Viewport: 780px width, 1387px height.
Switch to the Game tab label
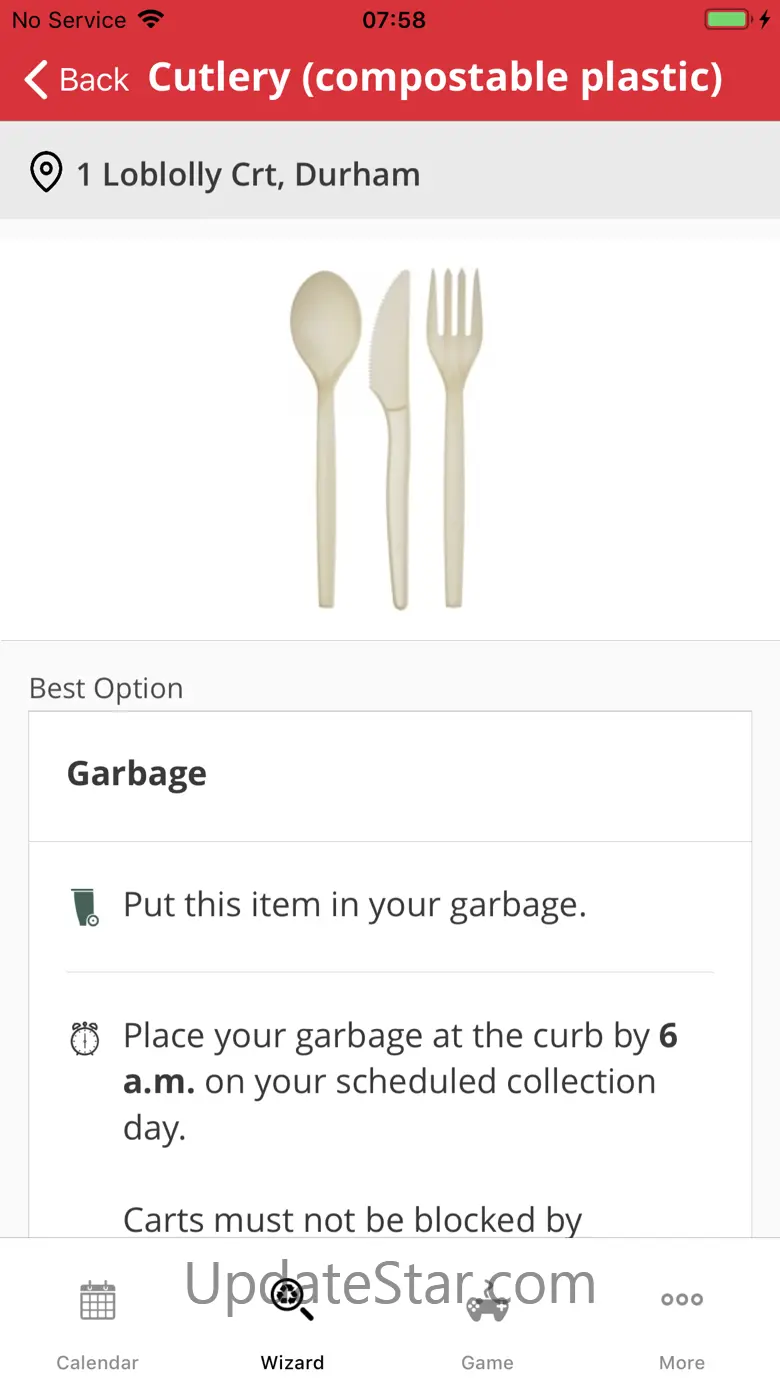[x=487, y=1362]
